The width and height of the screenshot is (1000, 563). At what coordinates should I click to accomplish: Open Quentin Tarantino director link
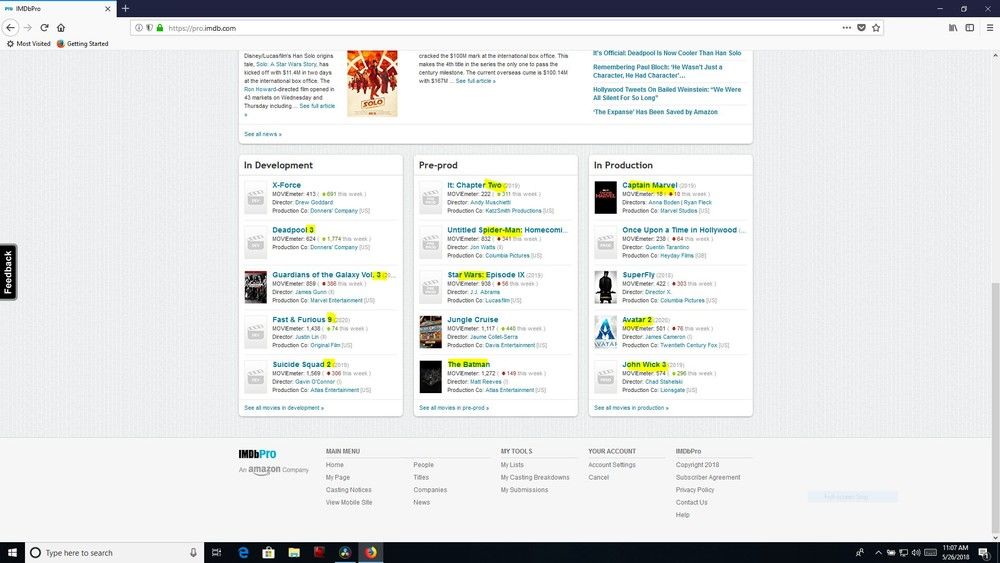pos(667,247)
